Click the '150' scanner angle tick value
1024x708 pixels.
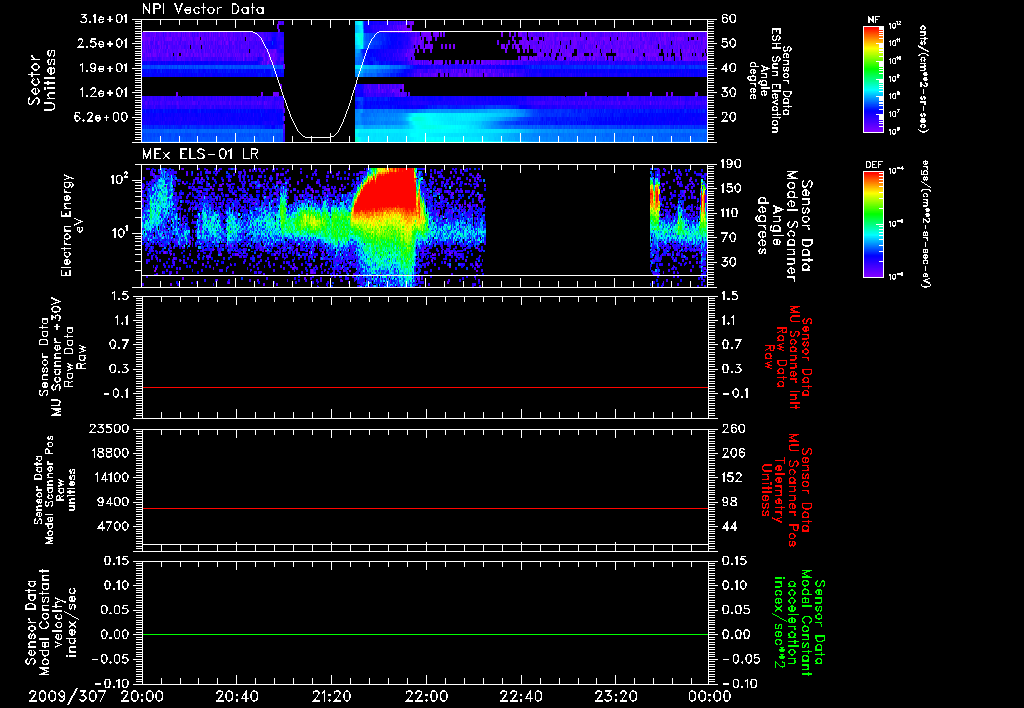pos(731,189)
